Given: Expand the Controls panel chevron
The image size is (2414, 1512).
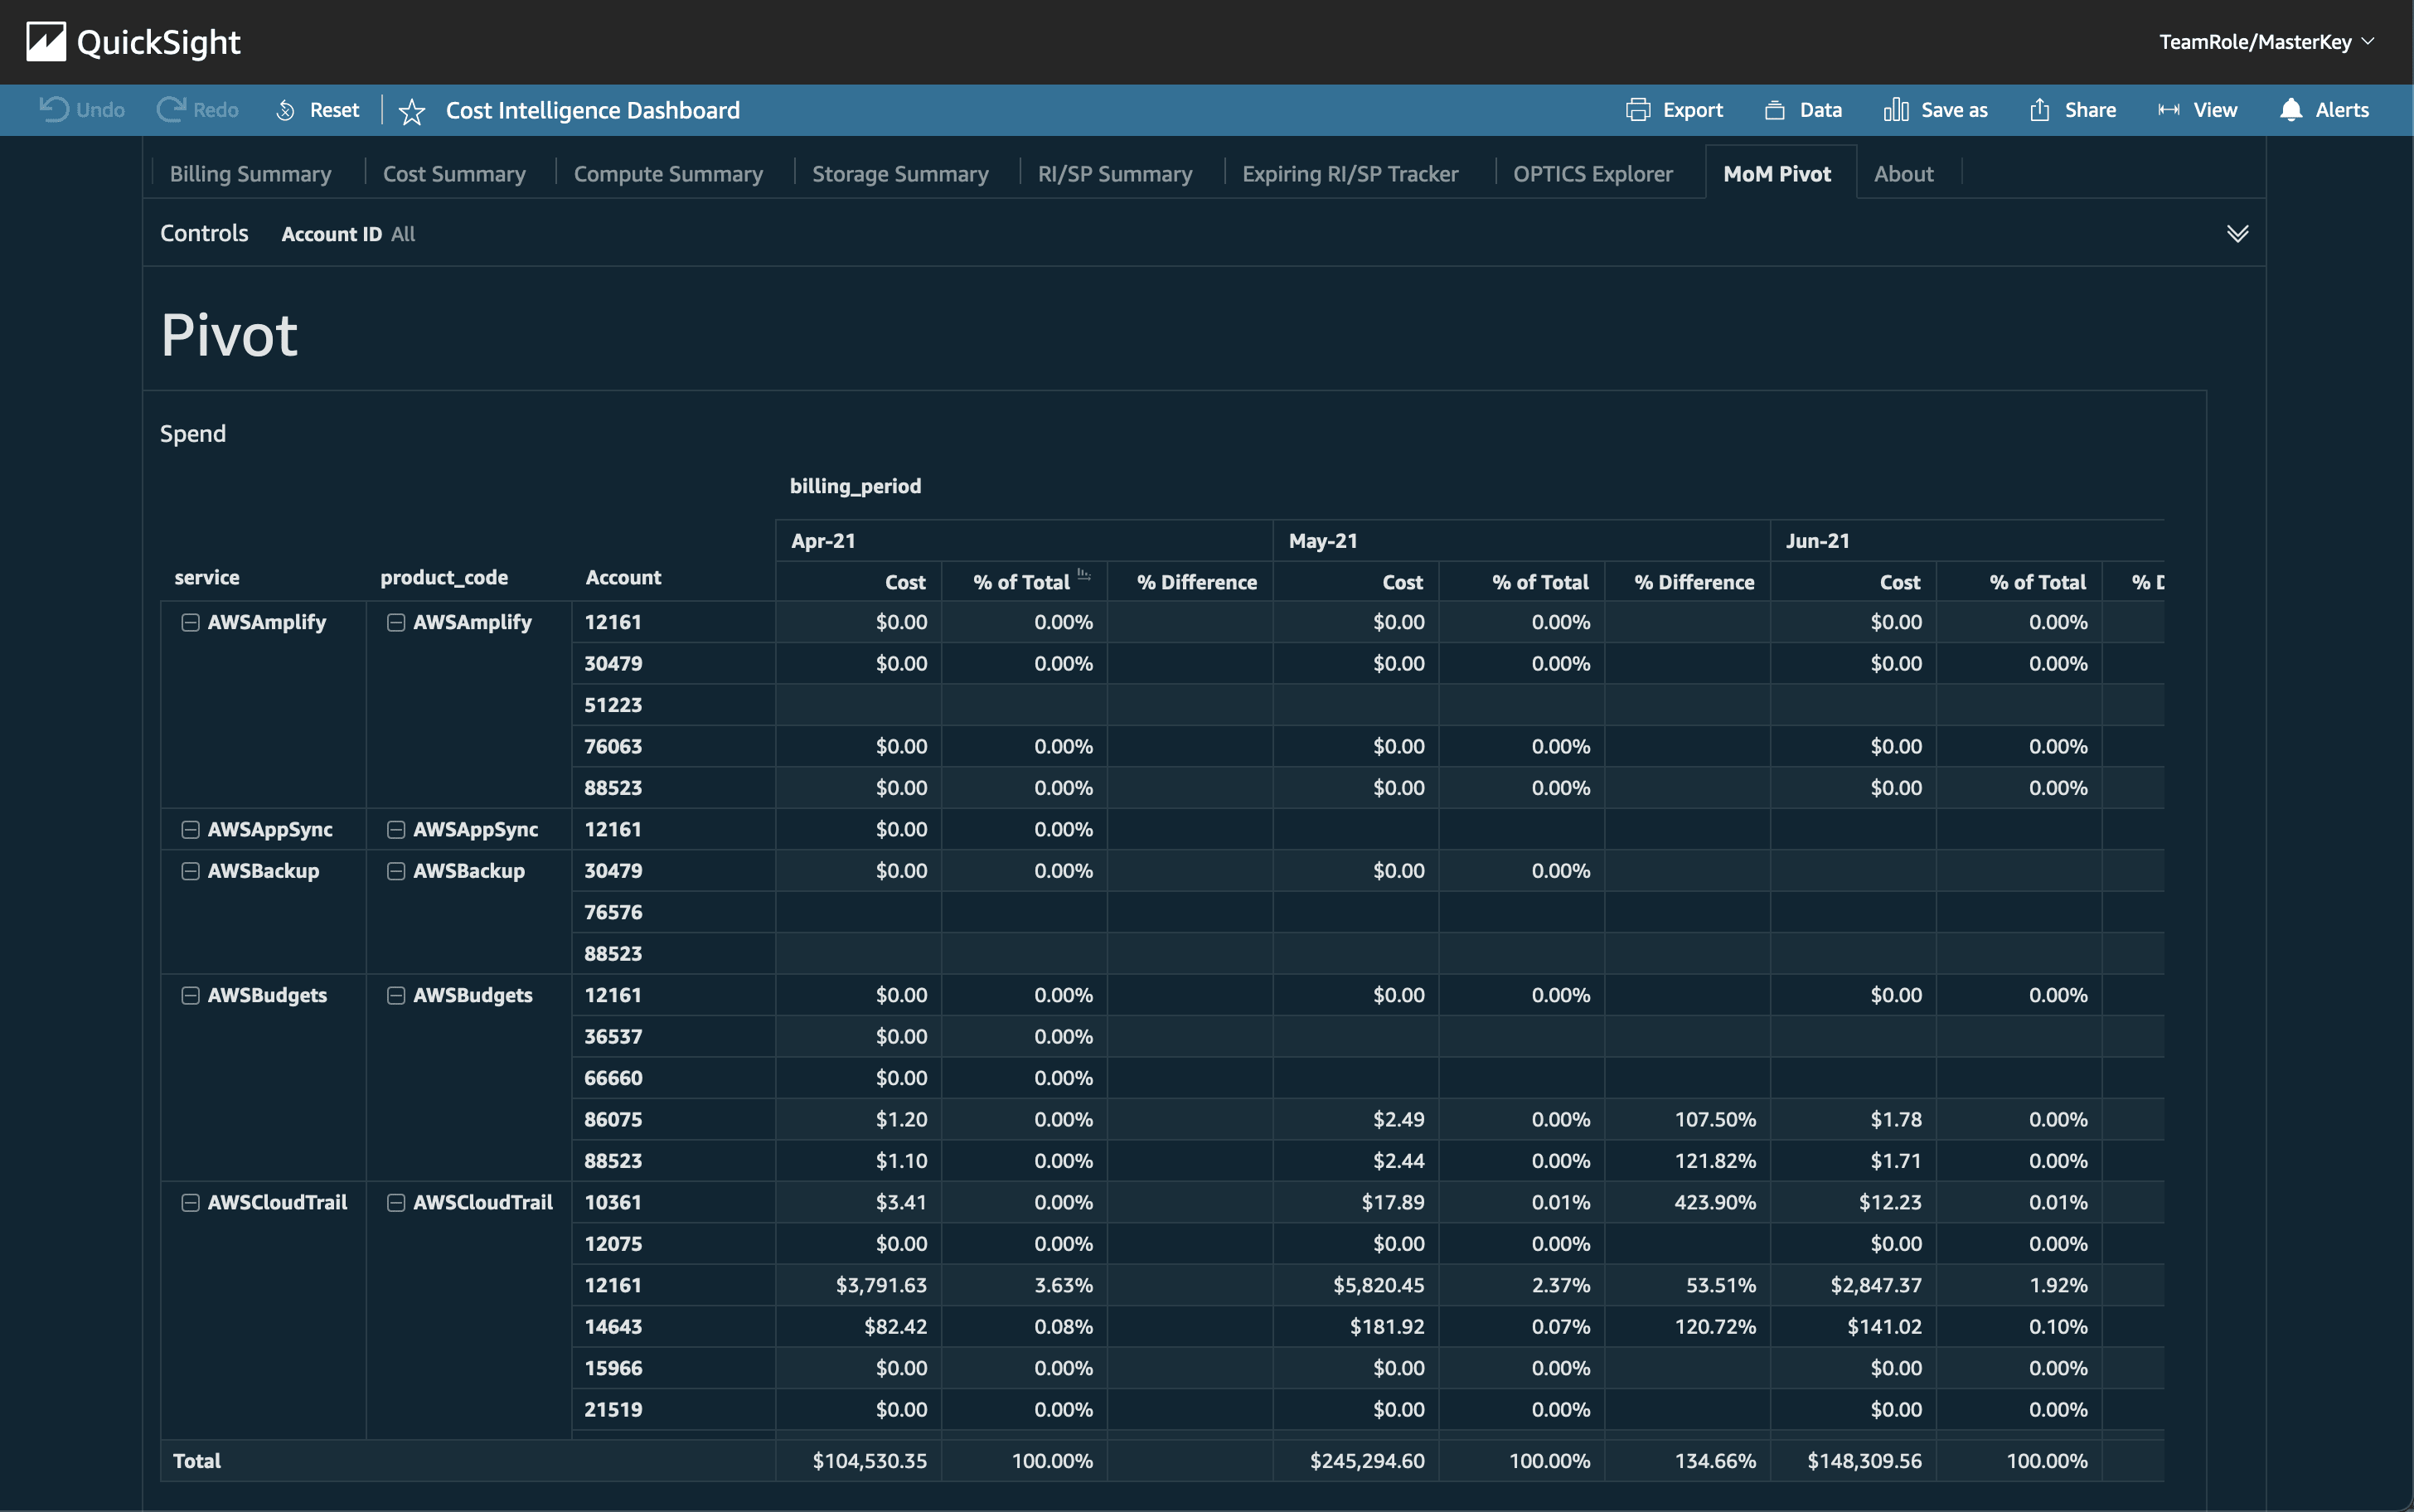Looking at the screenshot, I should coord(2238,233).
